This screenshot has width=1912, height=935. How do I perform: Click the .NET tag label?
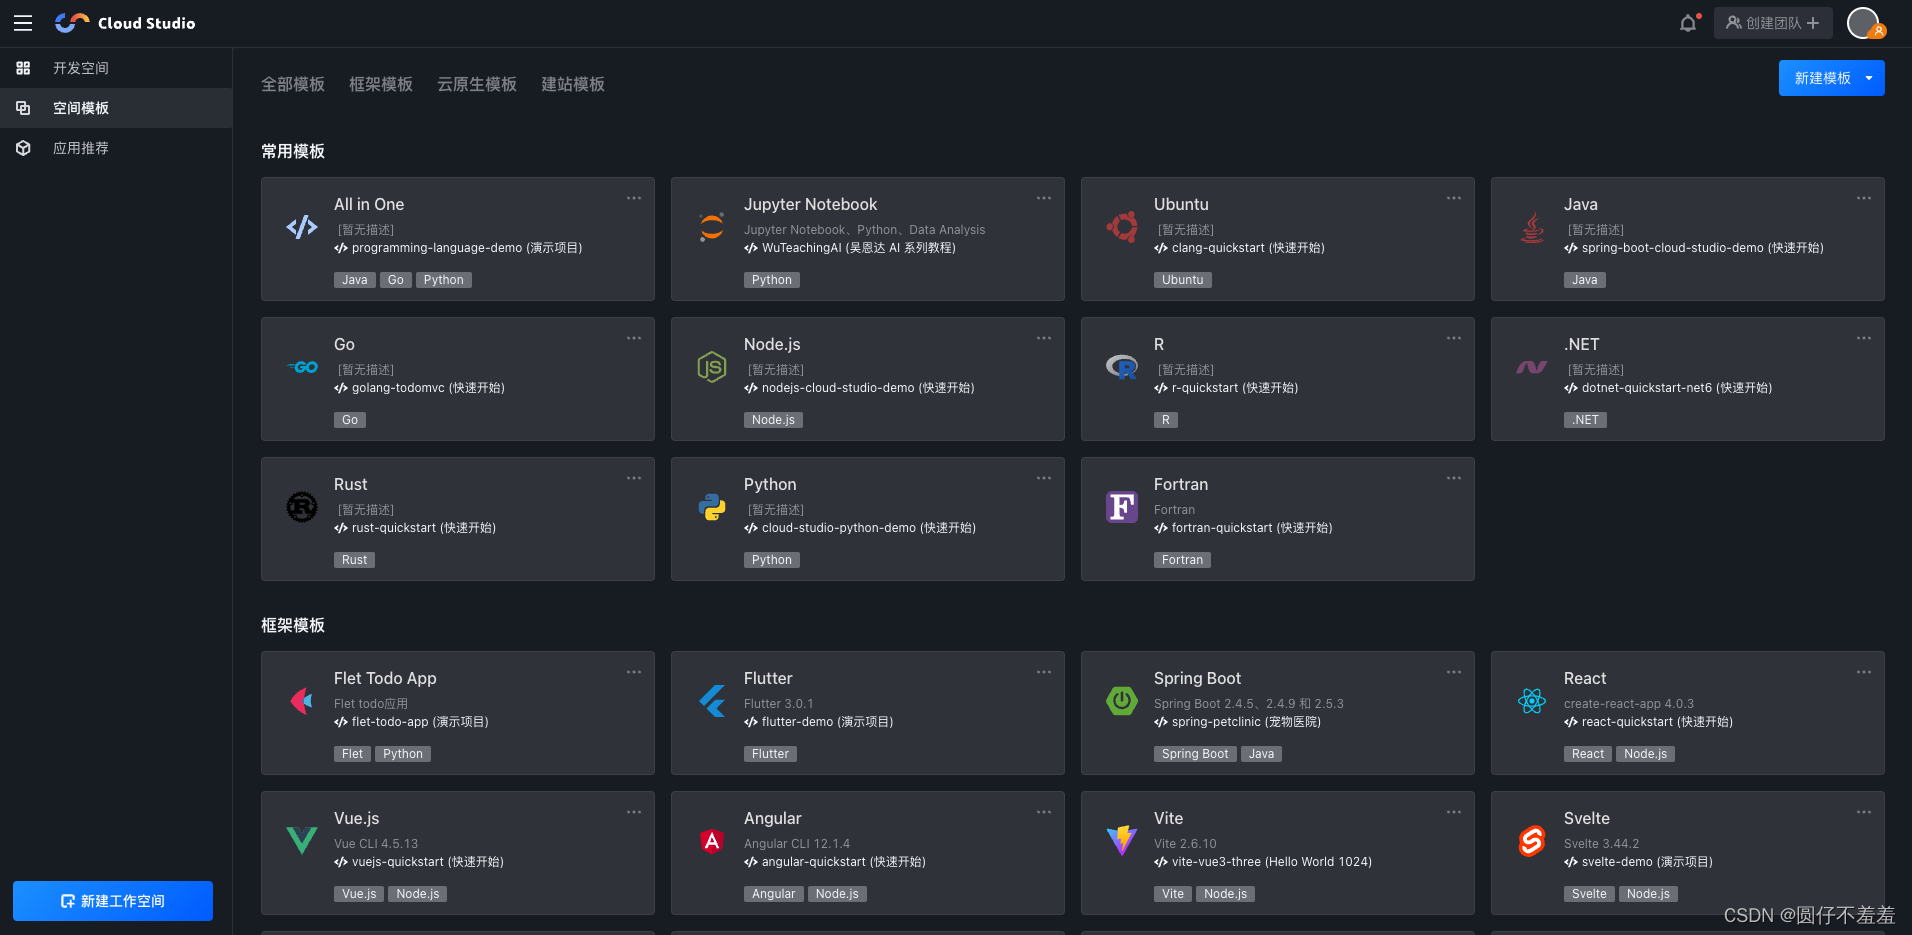pos(1585,420)
